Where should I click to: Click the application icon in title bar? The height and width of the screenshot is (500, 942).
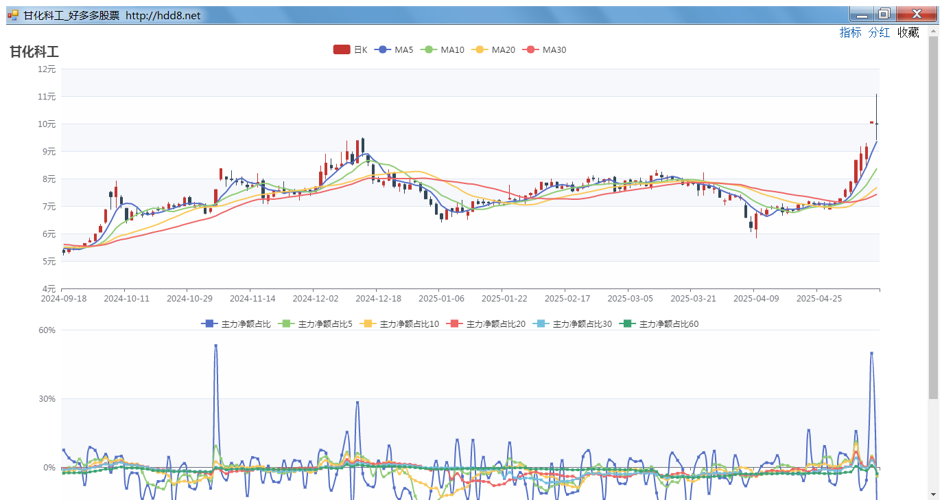pyautogui.click(x=13, y=15)
